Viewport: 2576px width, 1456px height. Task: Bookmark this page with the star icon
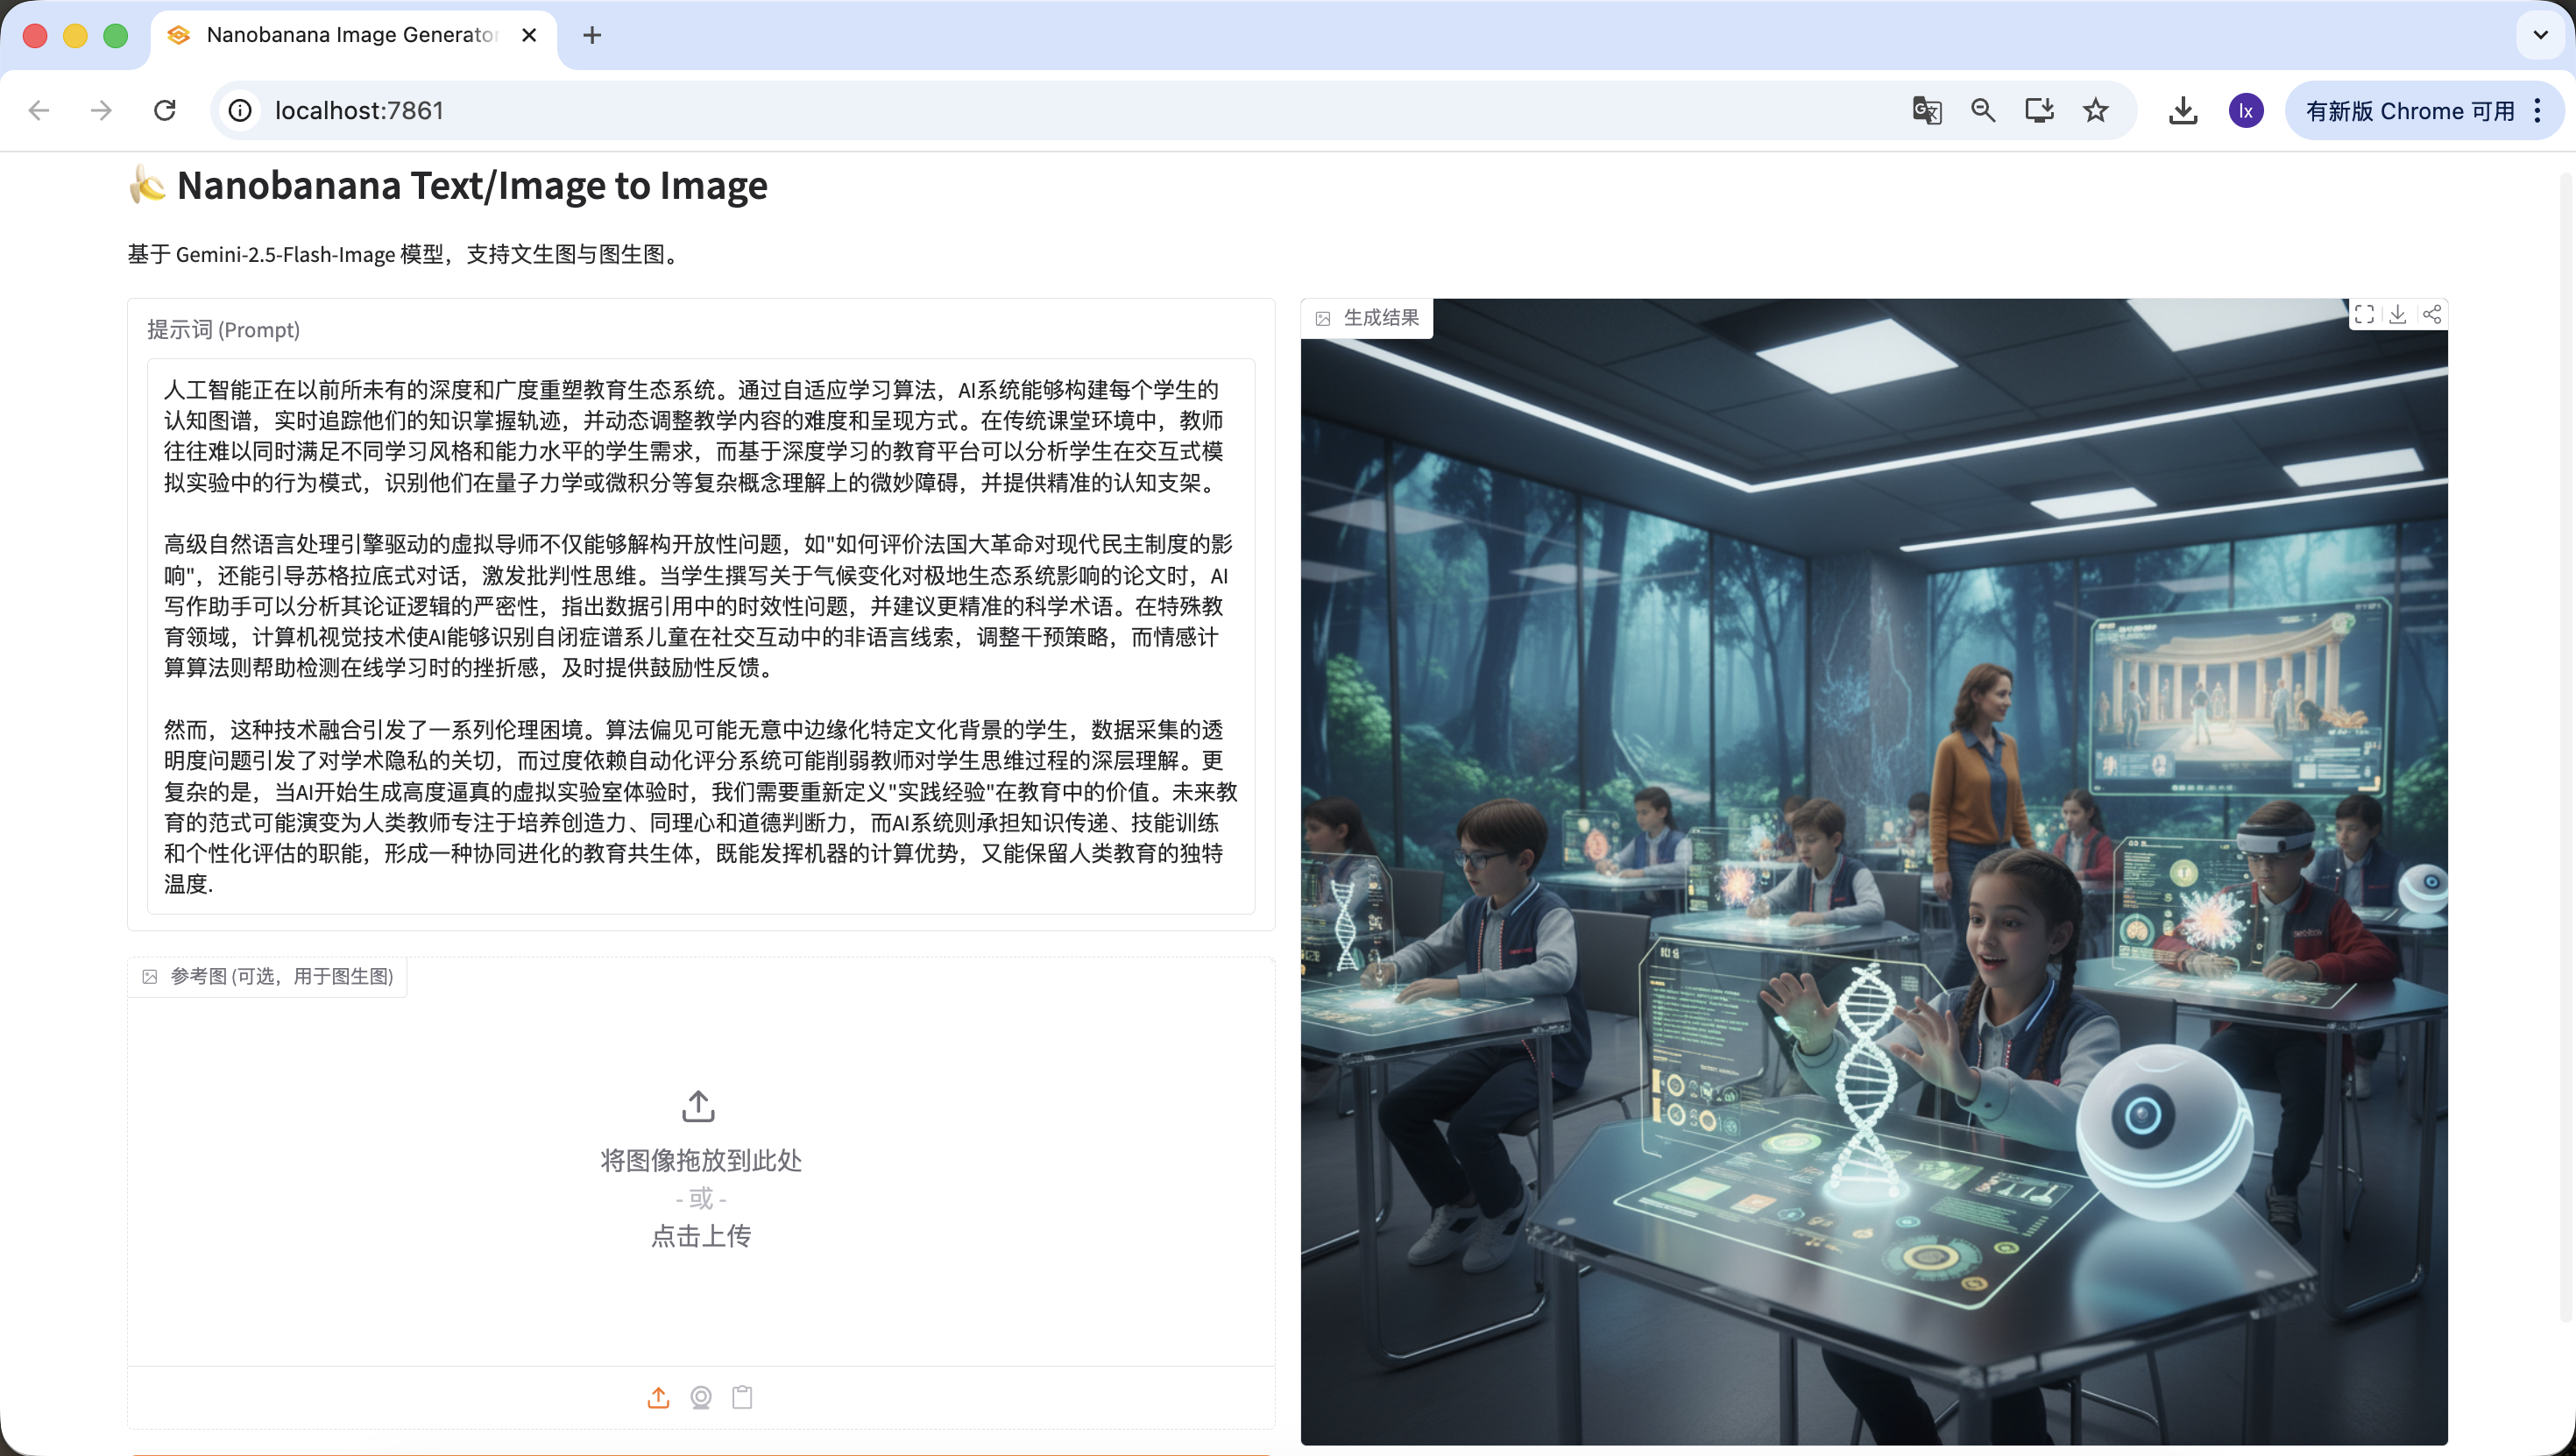click(x=2096, y=110)
